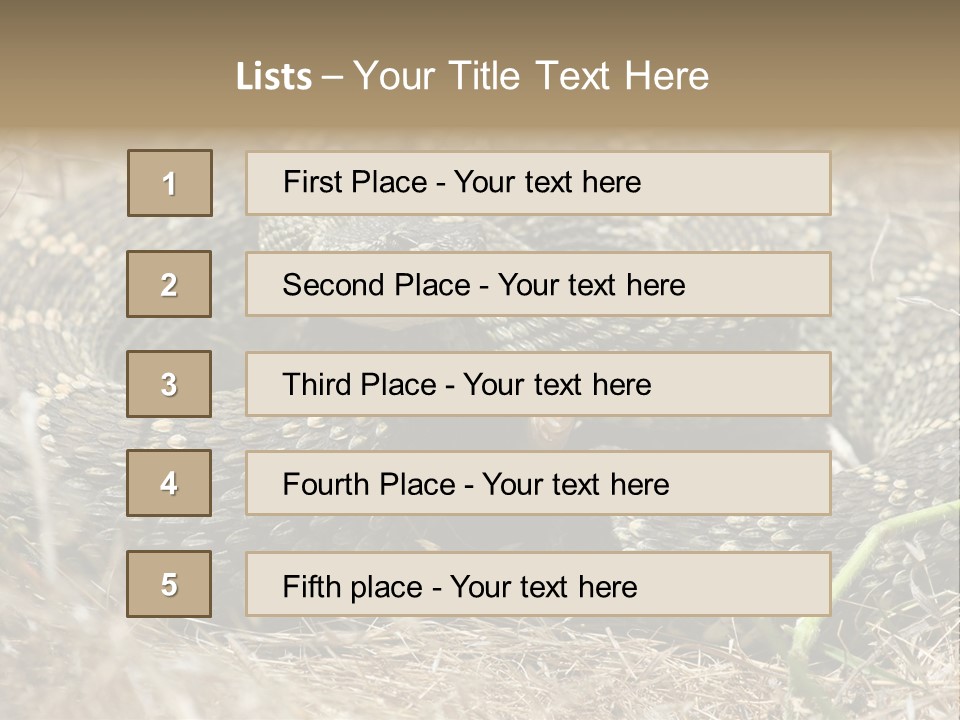Click the word "Fifth" in the bottom row
960x720 pixels.
[x=311, y=586]
